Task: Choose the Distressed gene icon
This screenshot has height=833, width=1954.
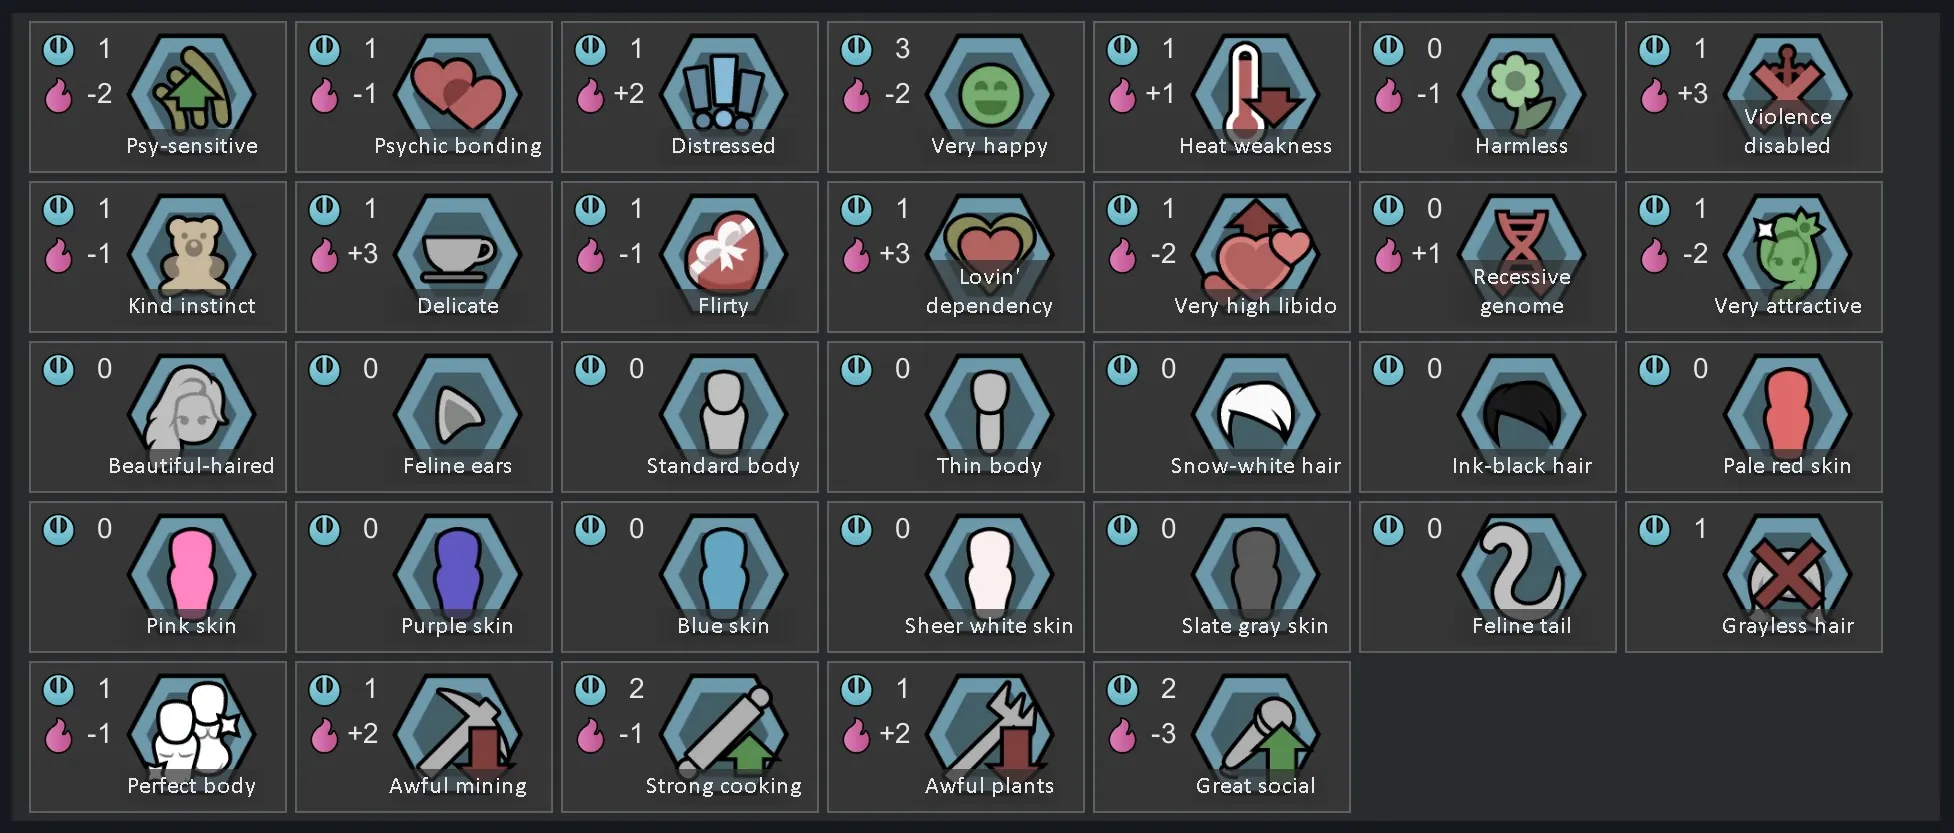Action: coord(724,92)
